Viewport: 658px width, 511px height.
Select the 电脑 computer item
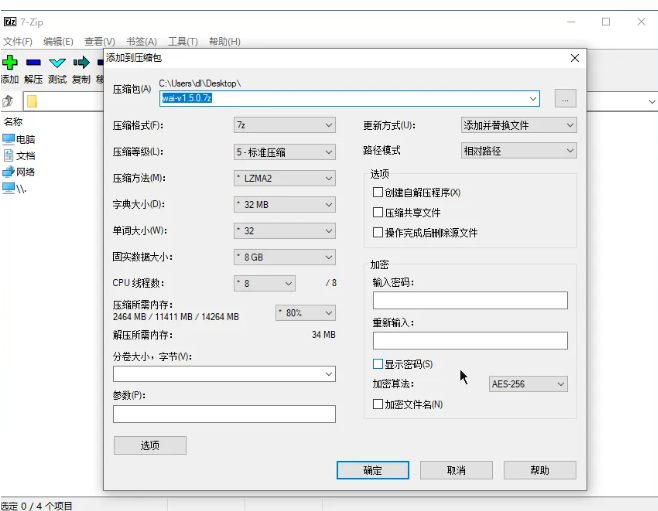pyautogui.click(x=19, y=139)
